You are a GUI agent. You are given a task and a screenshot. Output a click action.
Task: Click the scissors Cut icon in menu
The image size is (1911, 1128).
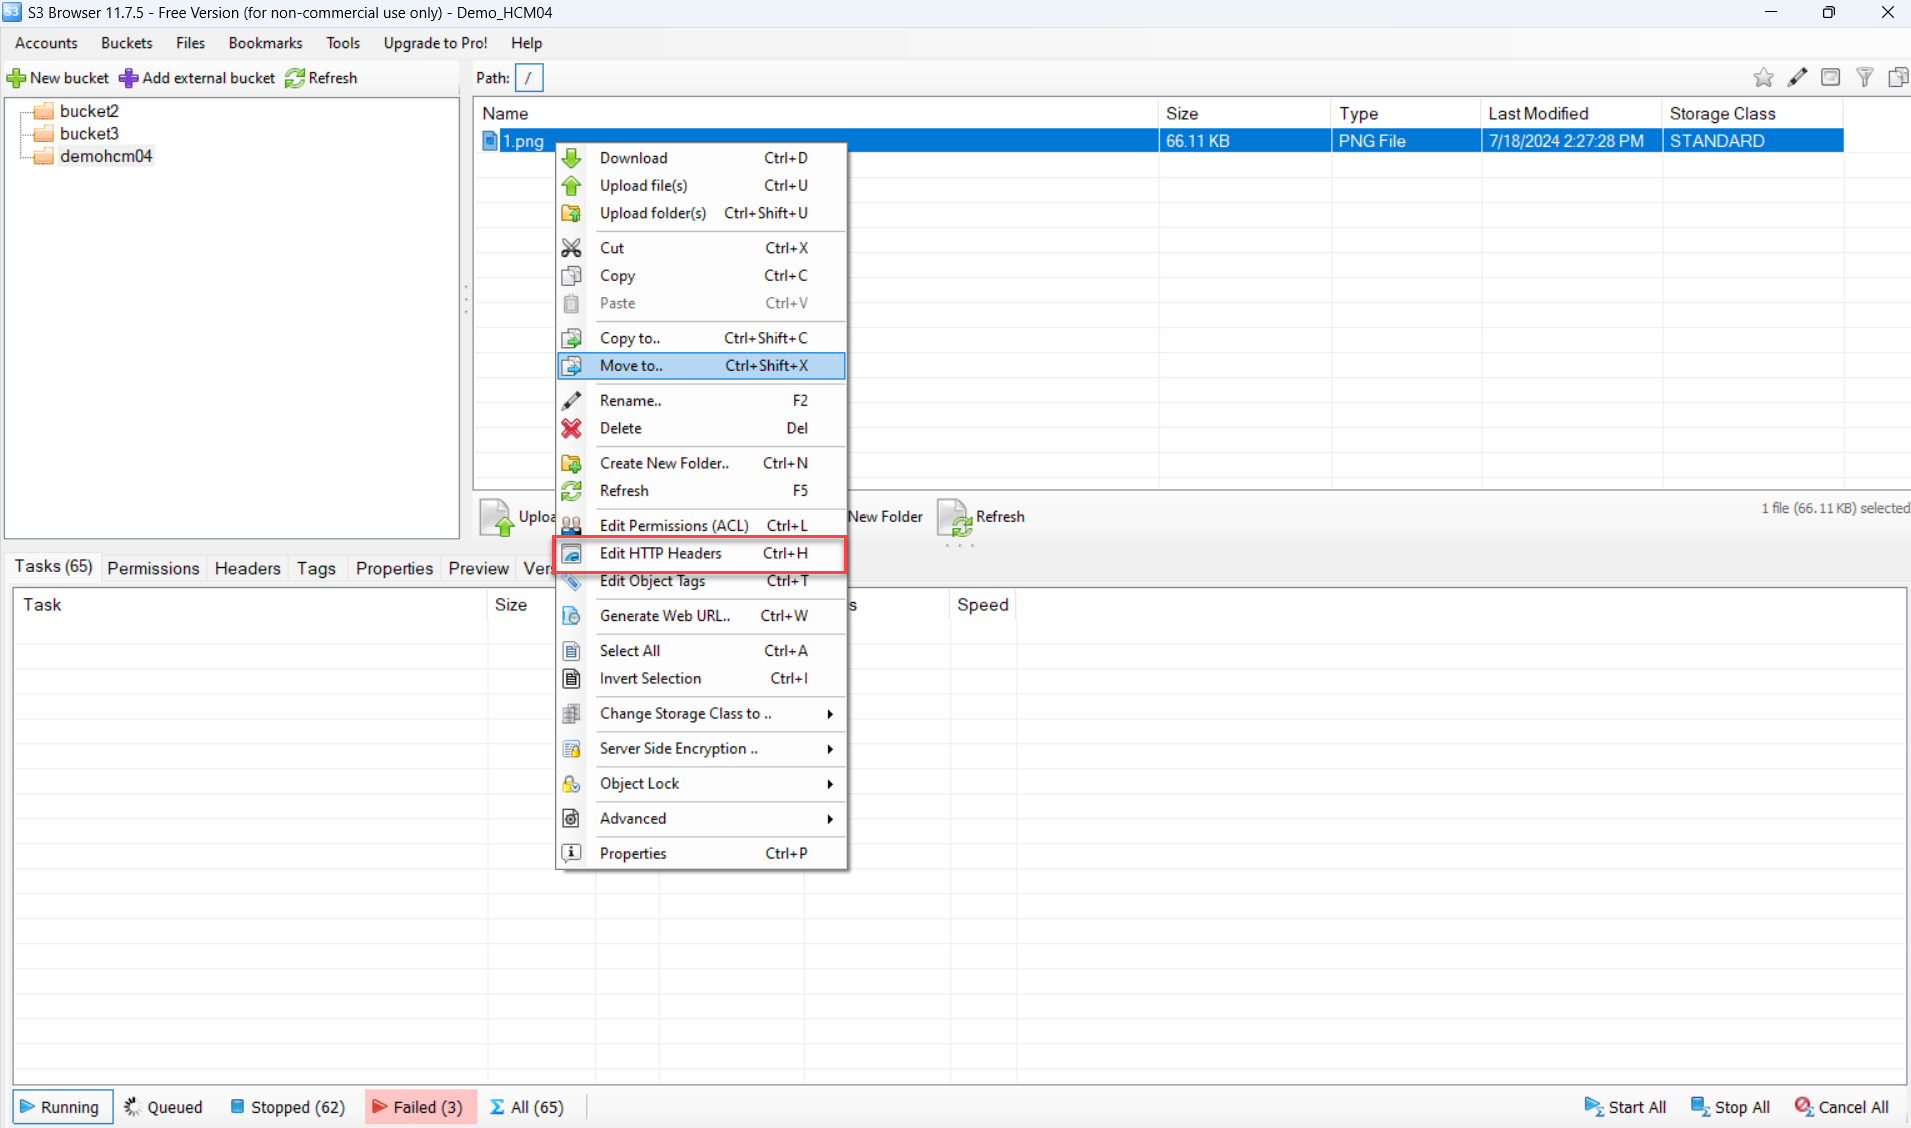(x=571, y=248)
